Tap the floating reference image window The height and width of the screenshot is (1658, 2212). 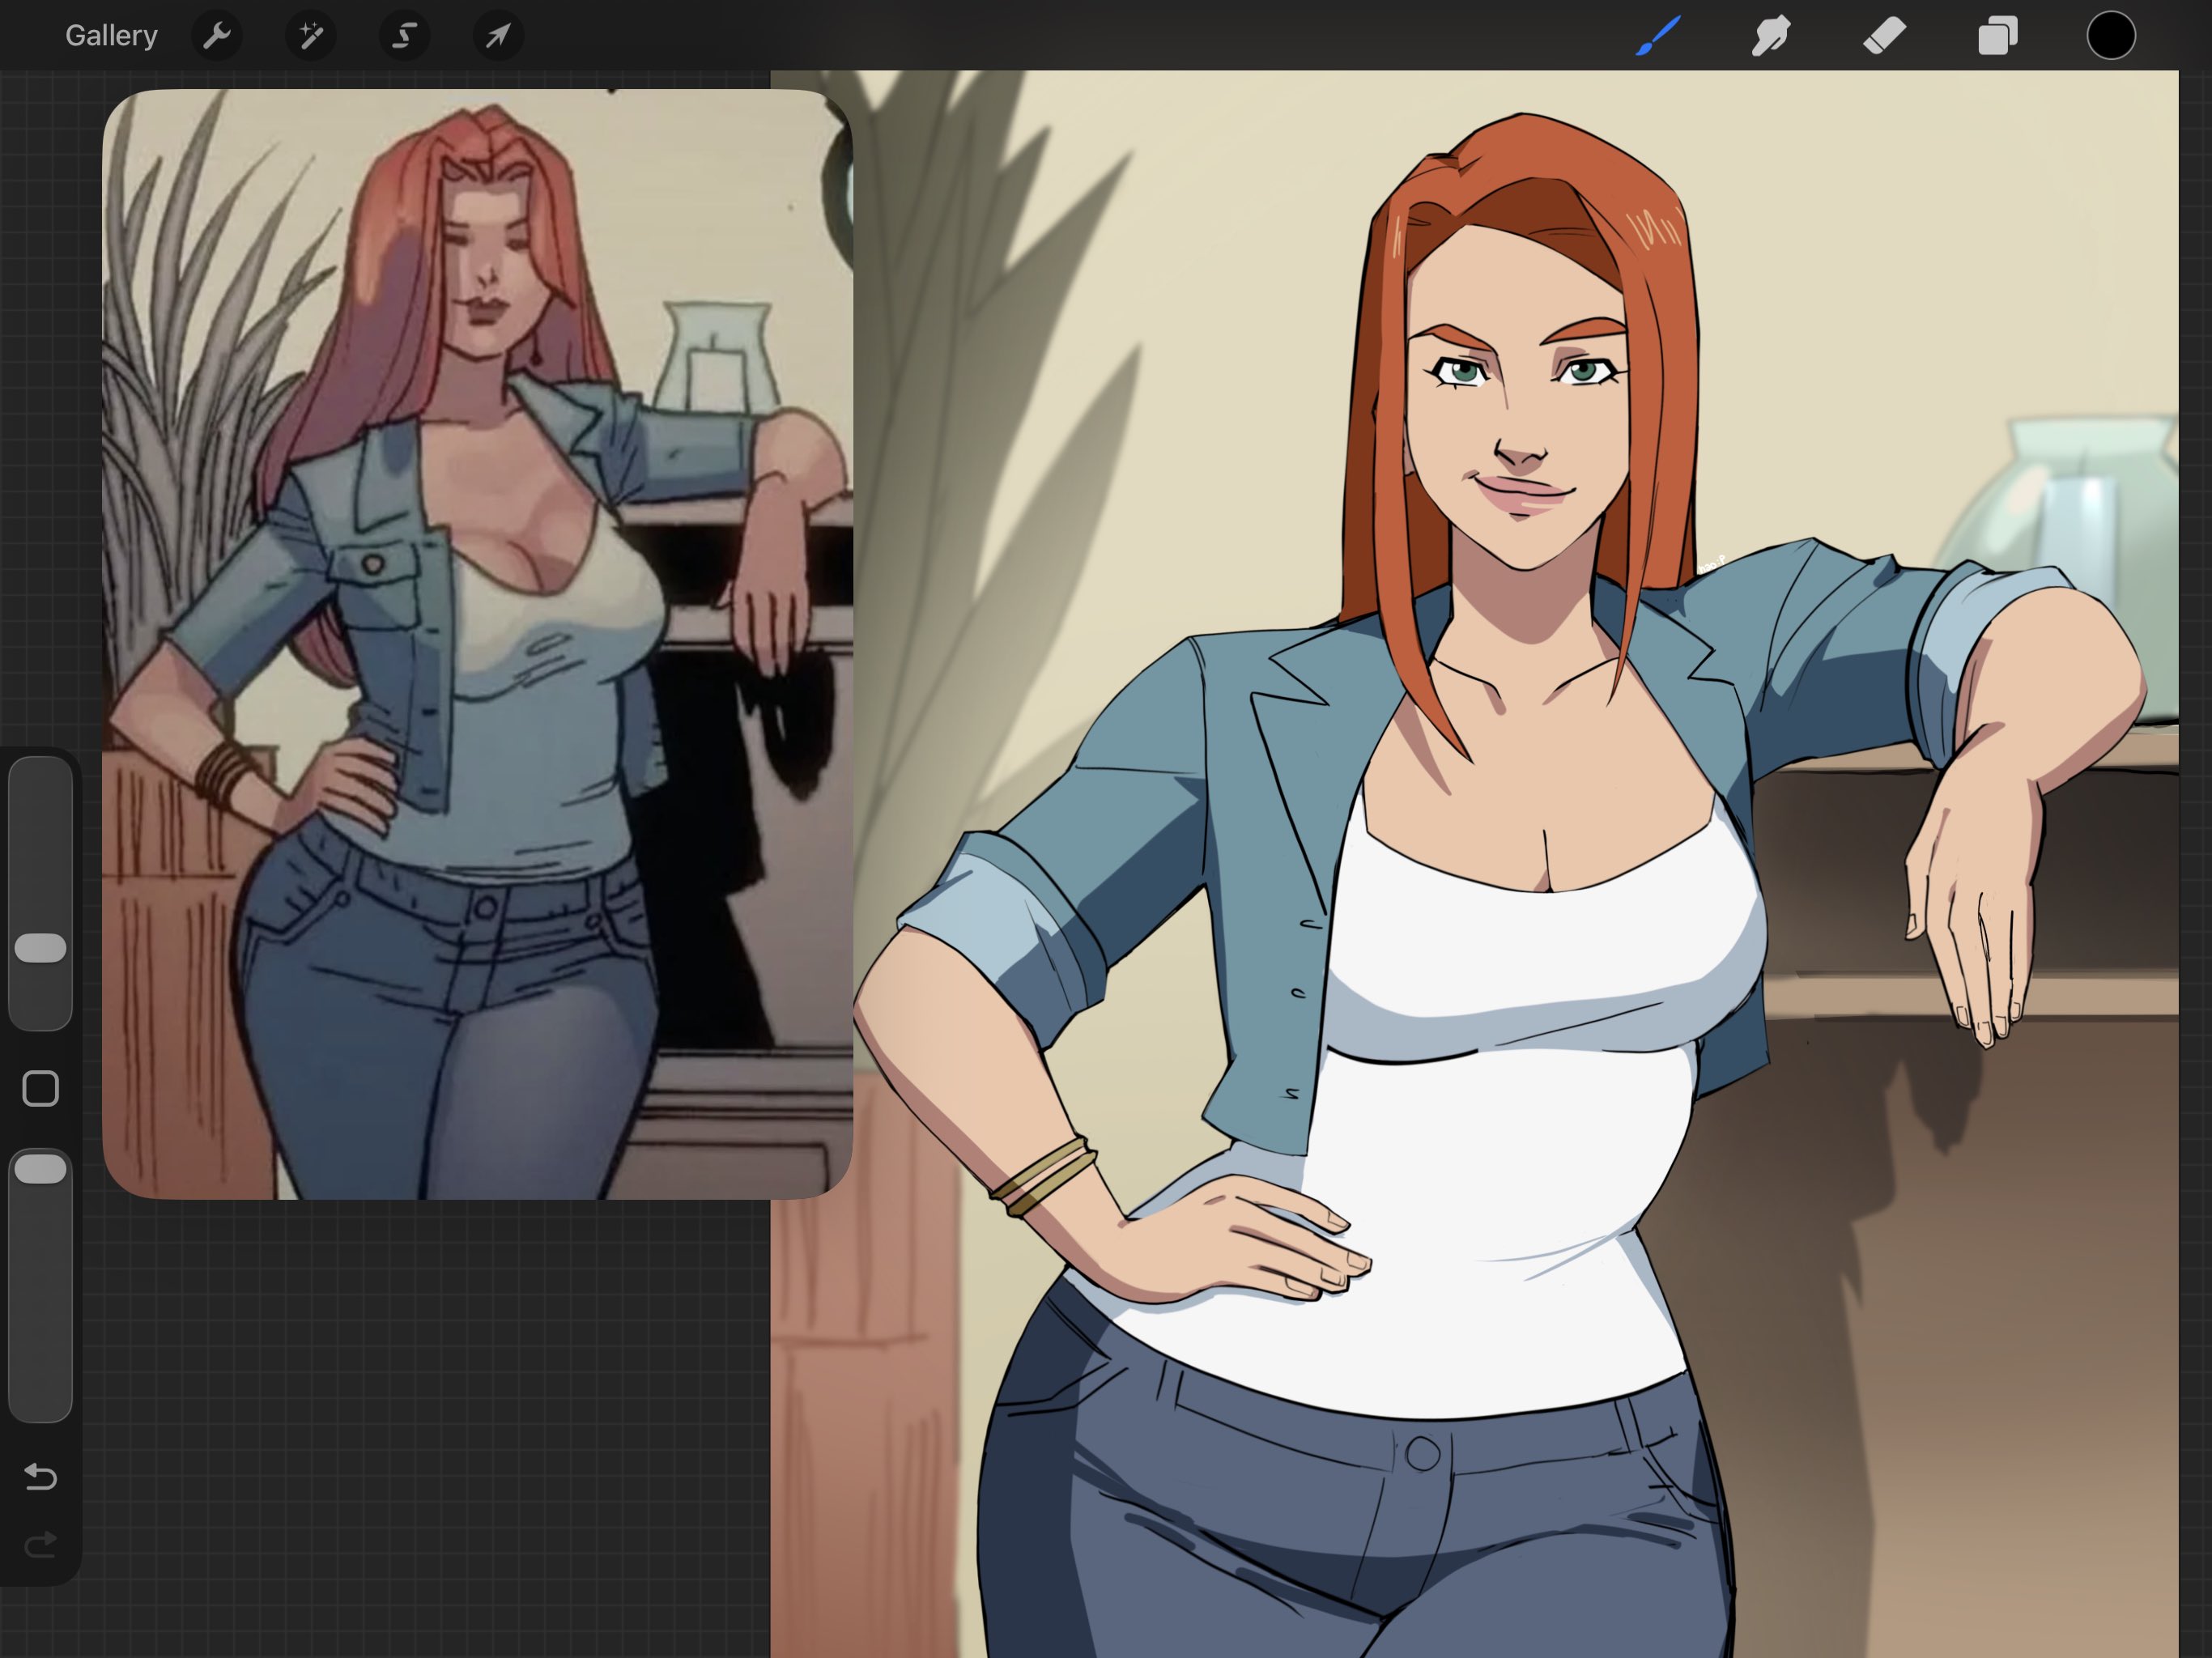[x=477, y=644]
